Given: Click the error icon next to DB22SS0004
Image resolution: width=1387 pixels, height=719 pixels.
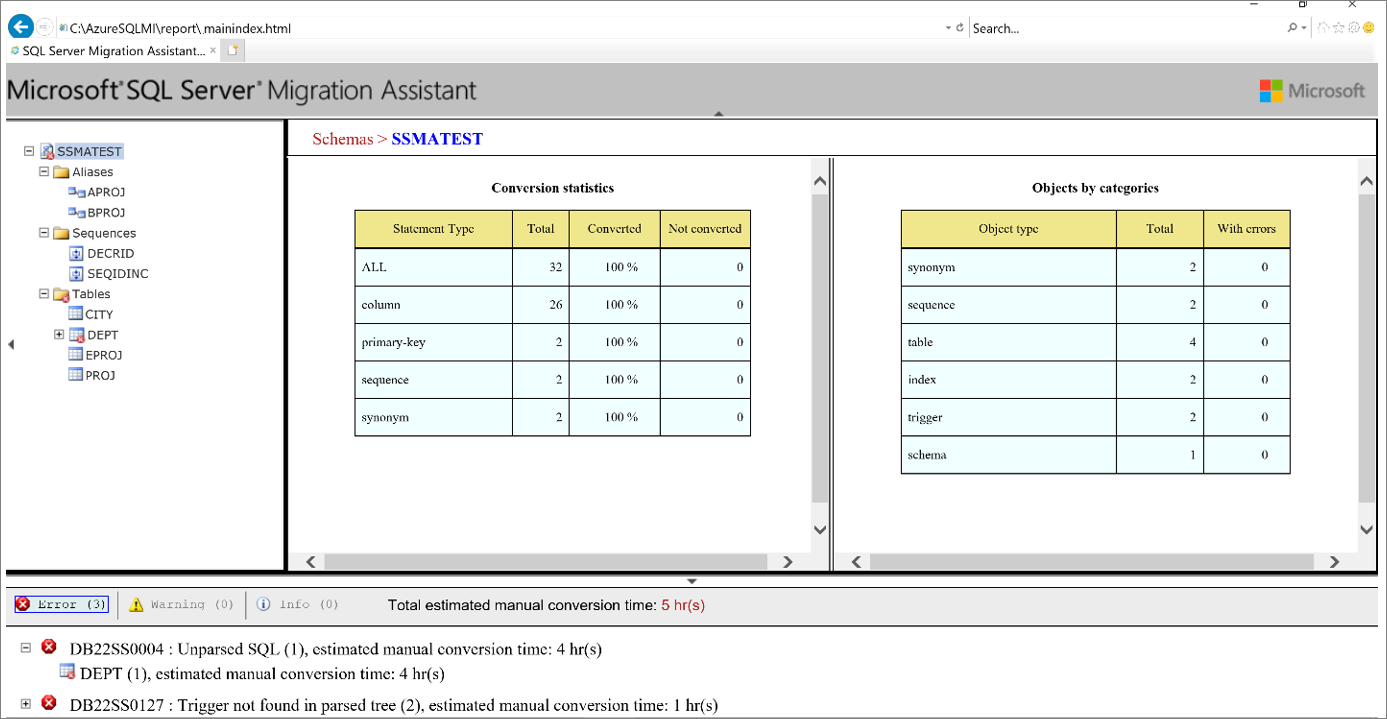Looking at the screenshot, I should click(x=47, y=647).
